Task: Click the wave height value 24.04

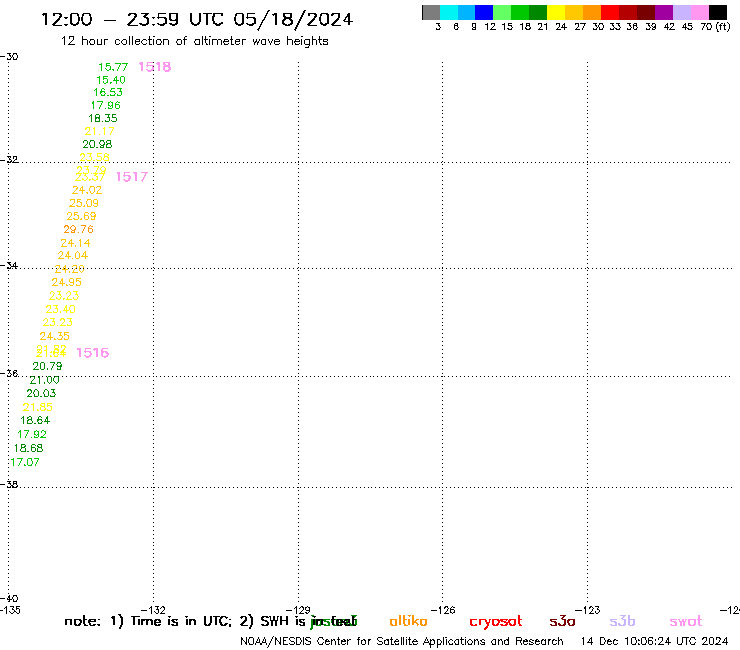Action: (x=73, y=255)
